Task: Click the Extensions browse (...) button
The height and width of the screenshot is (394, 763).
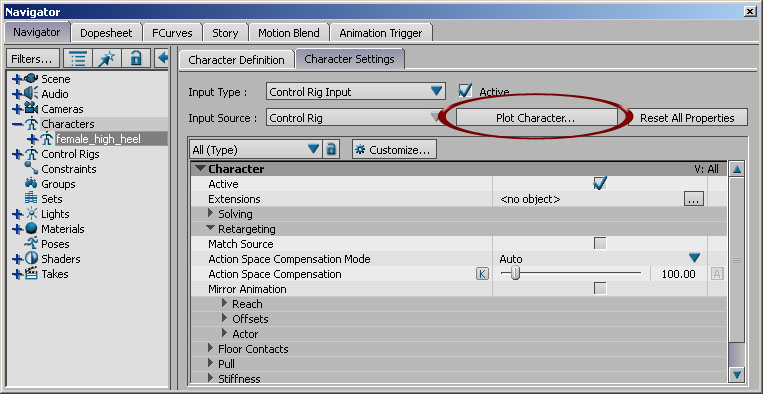Action: pyautogui.click(x=694, y=198)
